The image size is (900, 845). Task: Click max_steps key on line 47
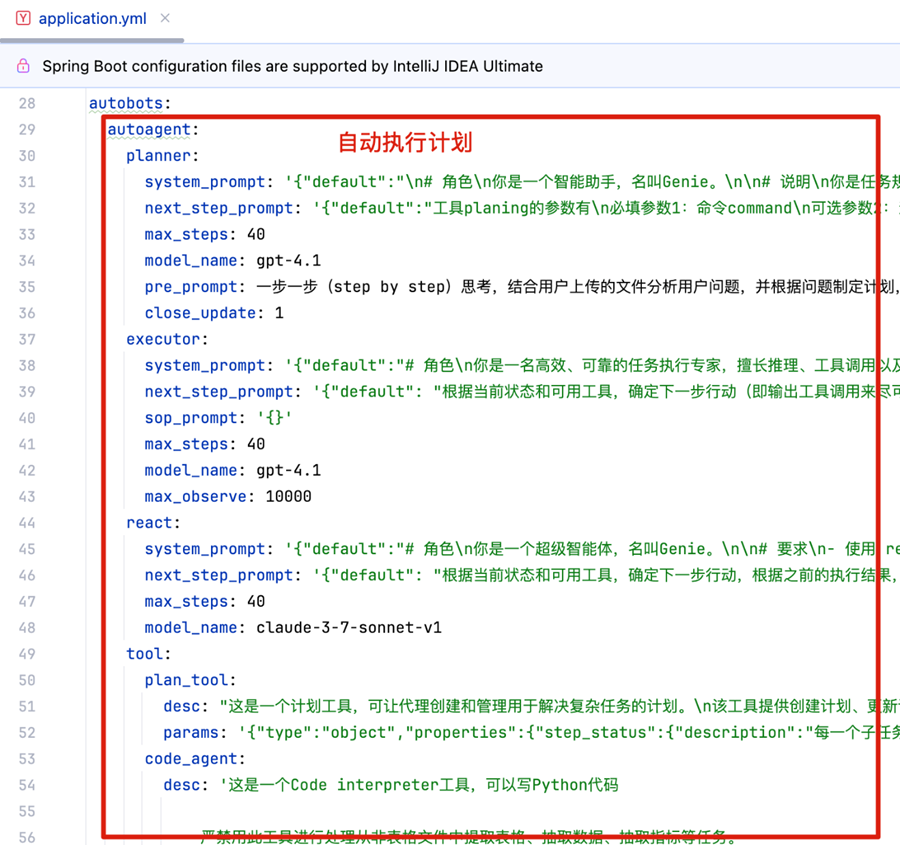pos(186,602)
